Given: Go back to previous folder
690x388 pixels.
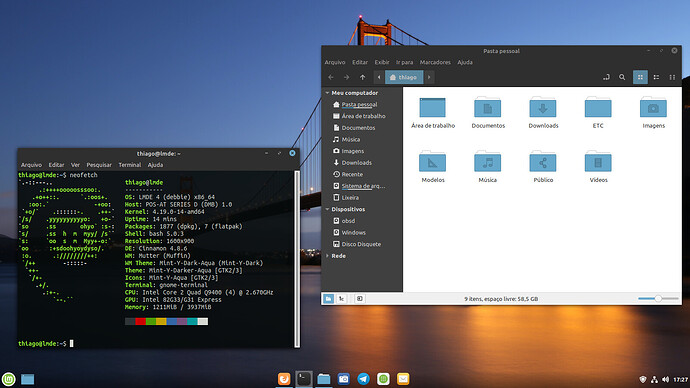Looking at the screenshot, I should tap(330, 77).
